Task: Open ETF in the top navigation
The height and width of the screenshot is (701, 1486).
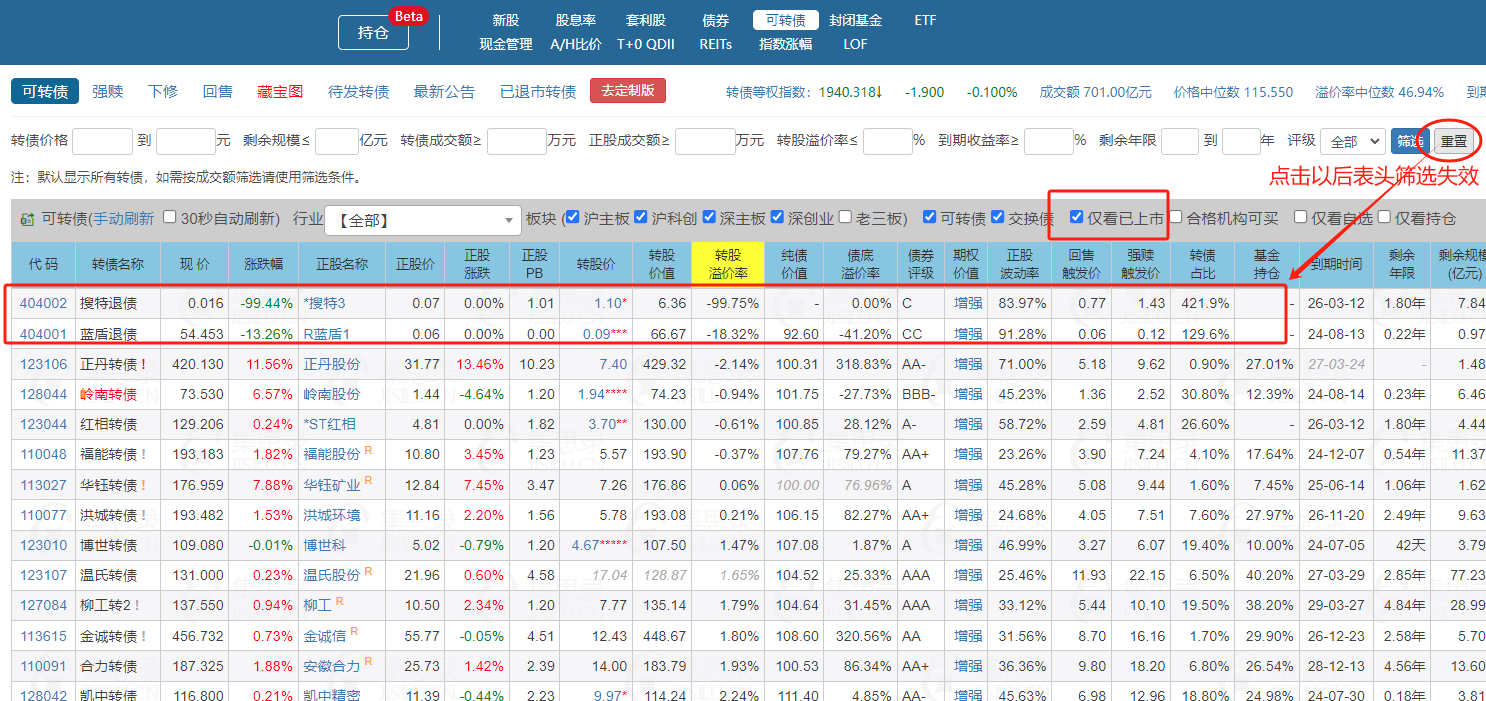Action: tap(925, 20)
